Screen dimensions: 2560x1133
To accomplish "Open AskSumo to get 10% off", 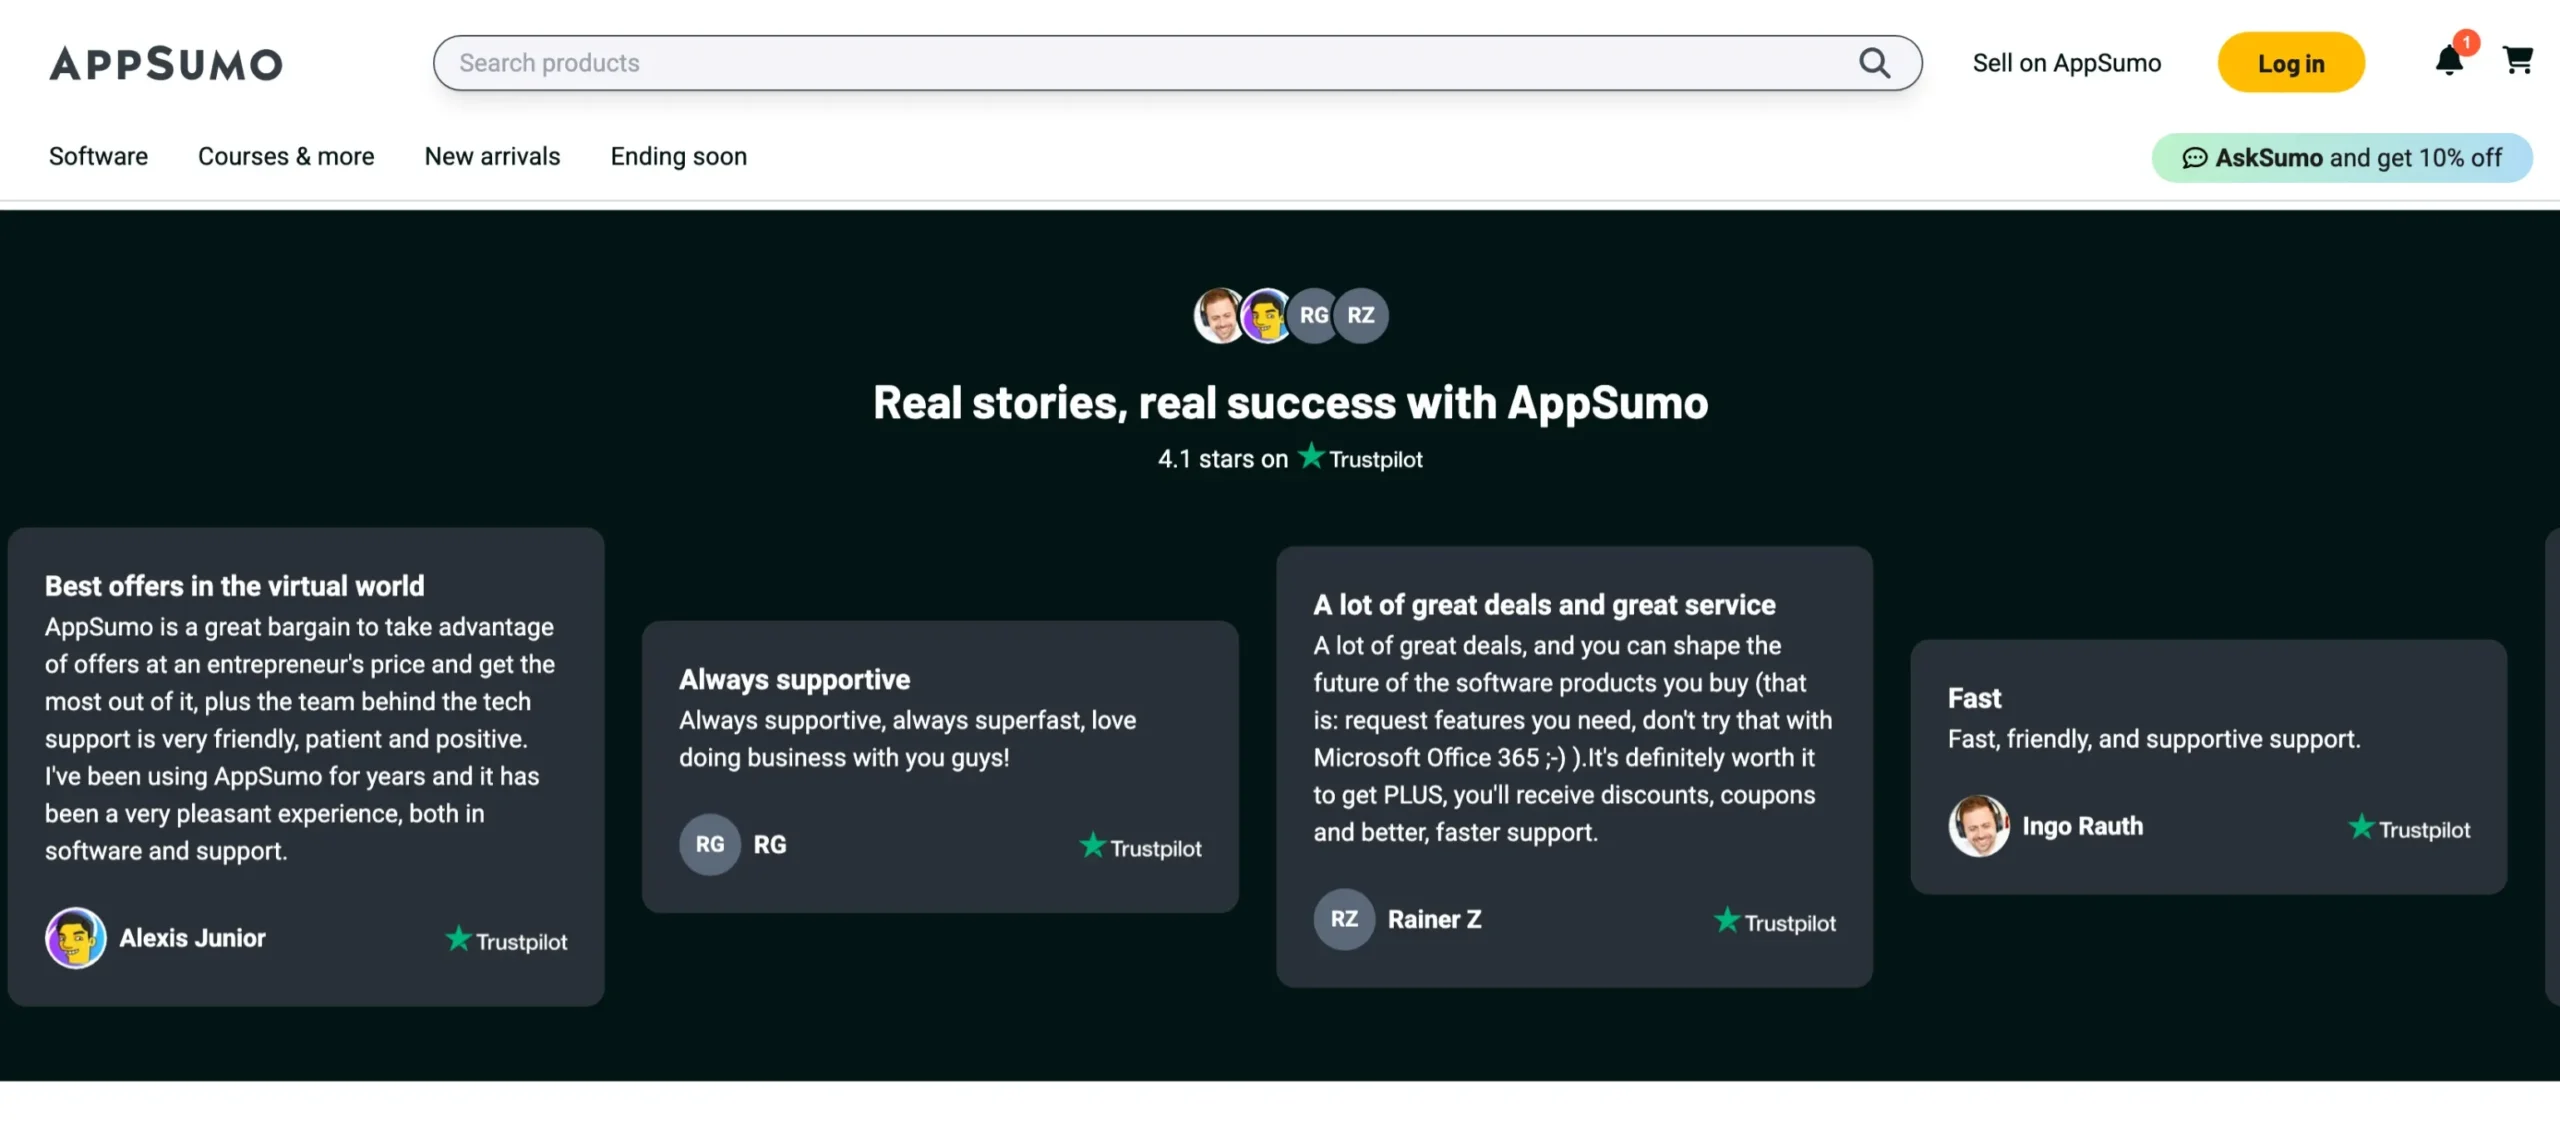I will point(2340,158).
